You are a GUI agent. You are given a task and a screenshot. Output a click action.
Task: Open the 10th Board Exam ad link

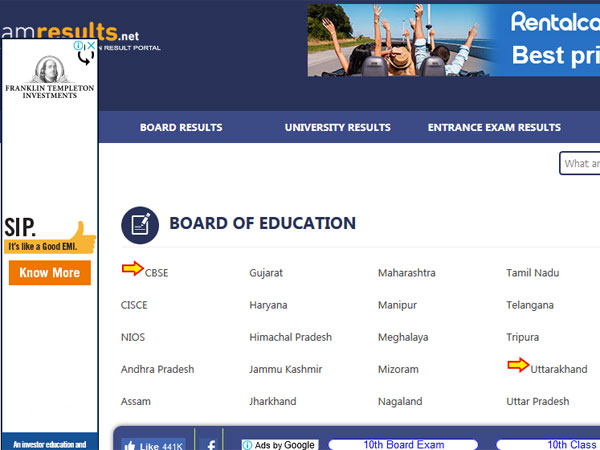tap(403, 445)
